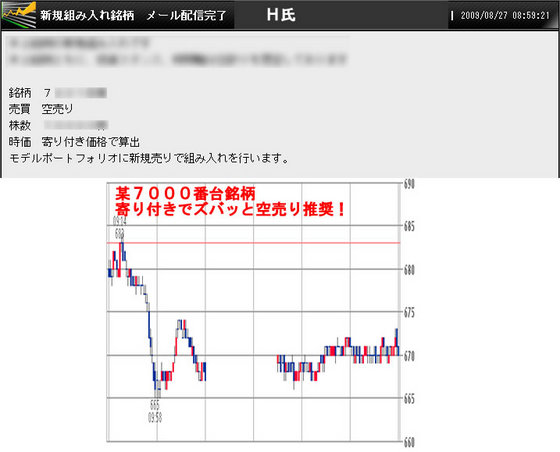Click the '空売り' value text
560x452 pixels.
(x=57, y=109)
